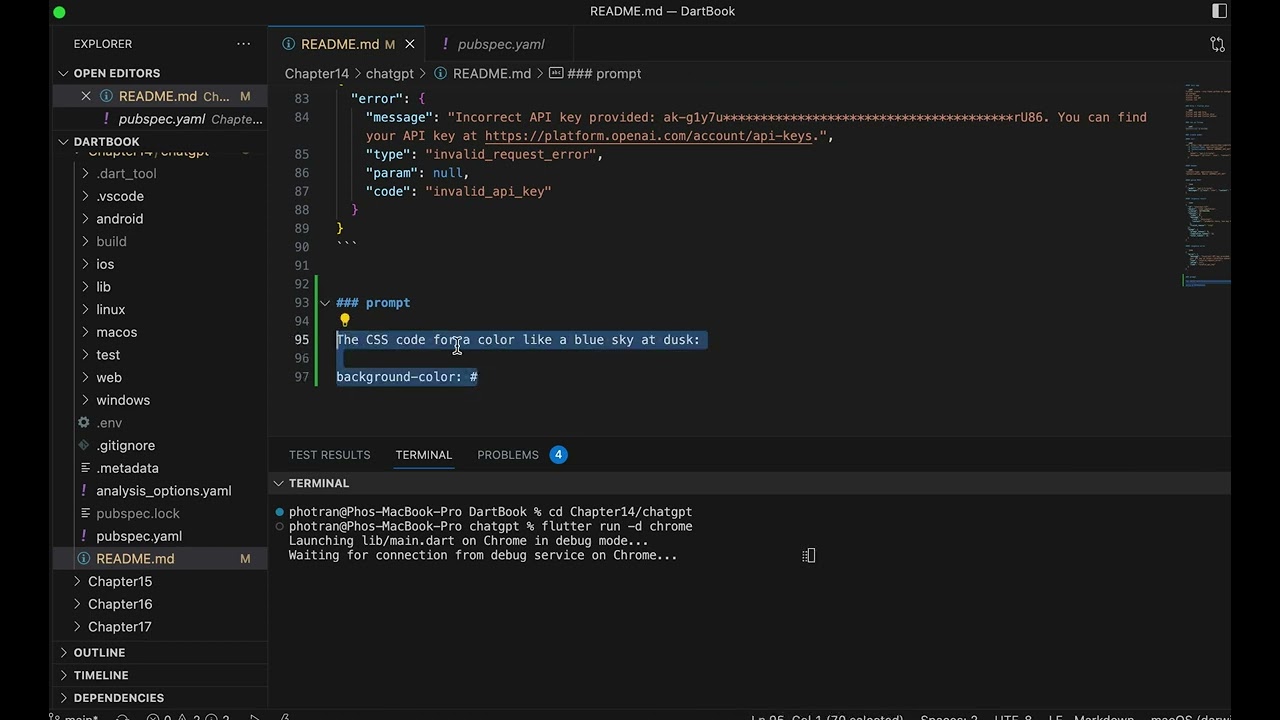Collapse the Terminal section header
Viewport: 1280px width, 720px height.
tap(279, 483)
